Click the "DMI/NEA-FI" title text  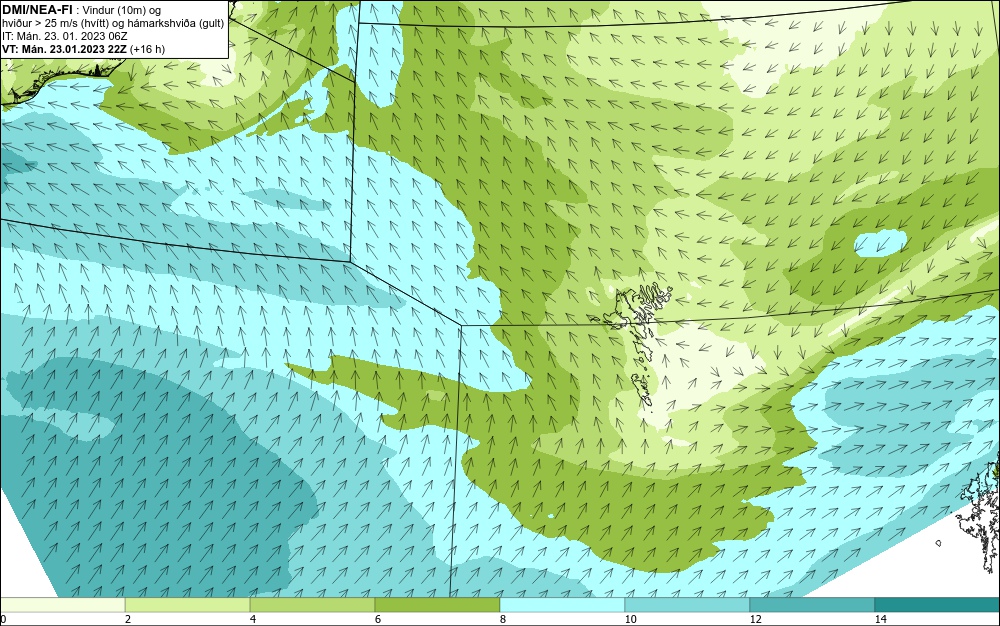click(37, 8)
